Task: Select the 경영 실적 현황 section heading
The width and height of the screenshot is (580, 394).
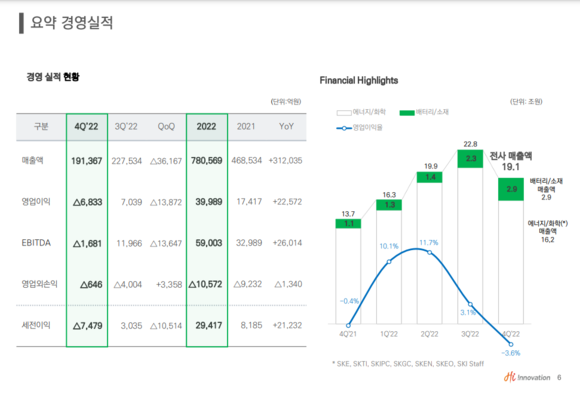Action: coord(53,77)
